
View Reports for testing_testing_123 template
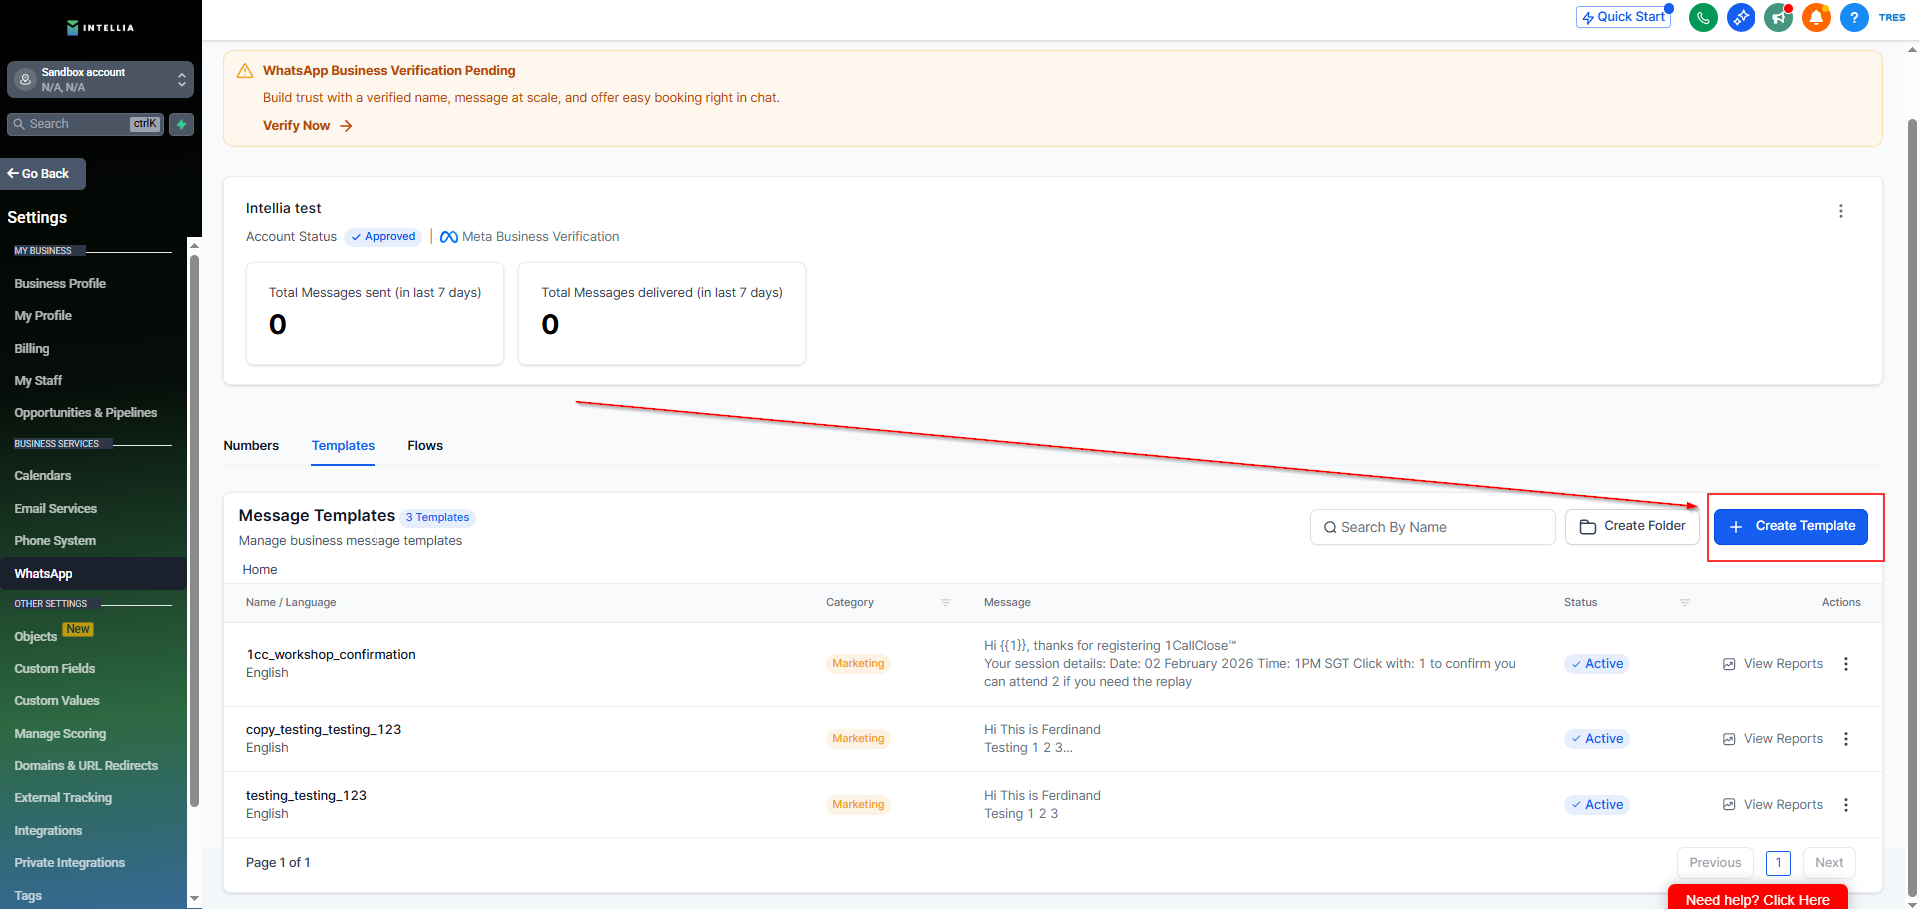(1773, 805)
